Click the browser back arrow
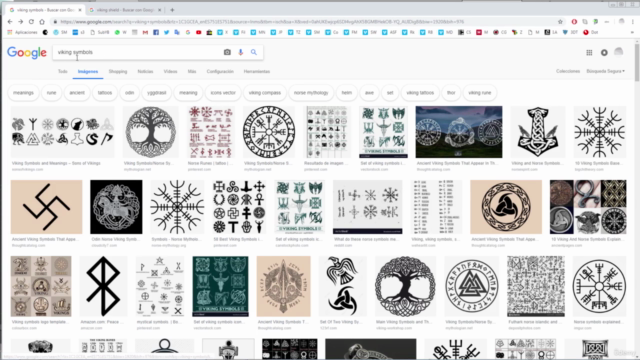The width and height of the screenshot is (640, 360). (x=10, y=22)
